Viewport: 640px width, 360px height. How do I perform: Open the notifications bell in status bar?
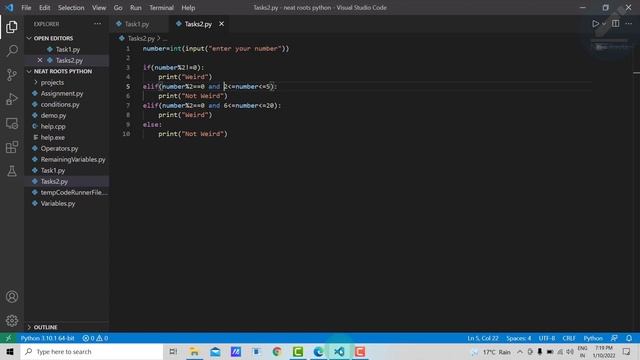coord(629,338)
